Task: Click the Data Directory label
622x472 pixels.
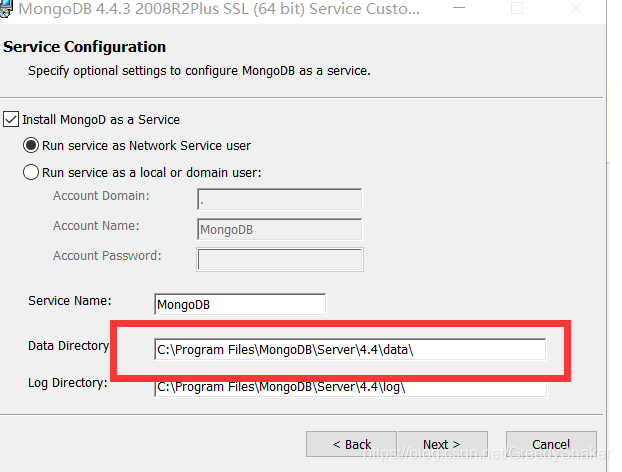Action: [69, 346]
